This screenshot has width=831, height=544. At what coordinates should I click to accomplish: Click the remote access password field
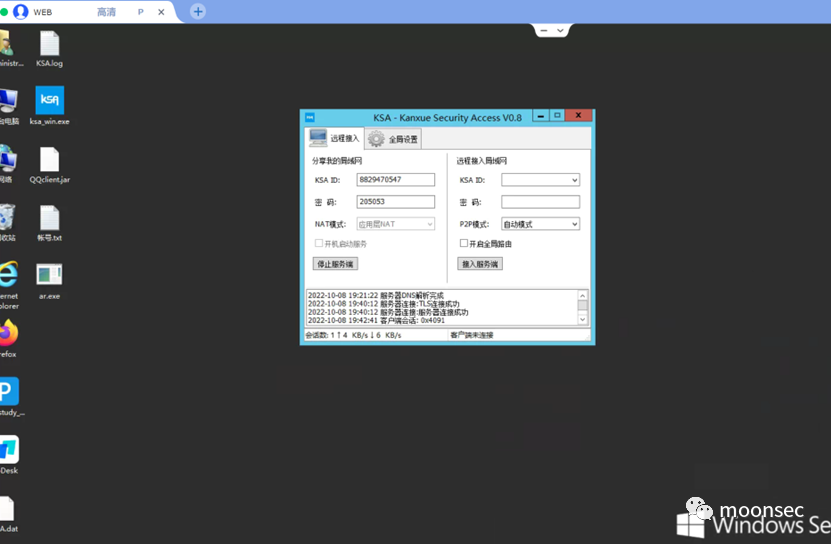(541, 201)
